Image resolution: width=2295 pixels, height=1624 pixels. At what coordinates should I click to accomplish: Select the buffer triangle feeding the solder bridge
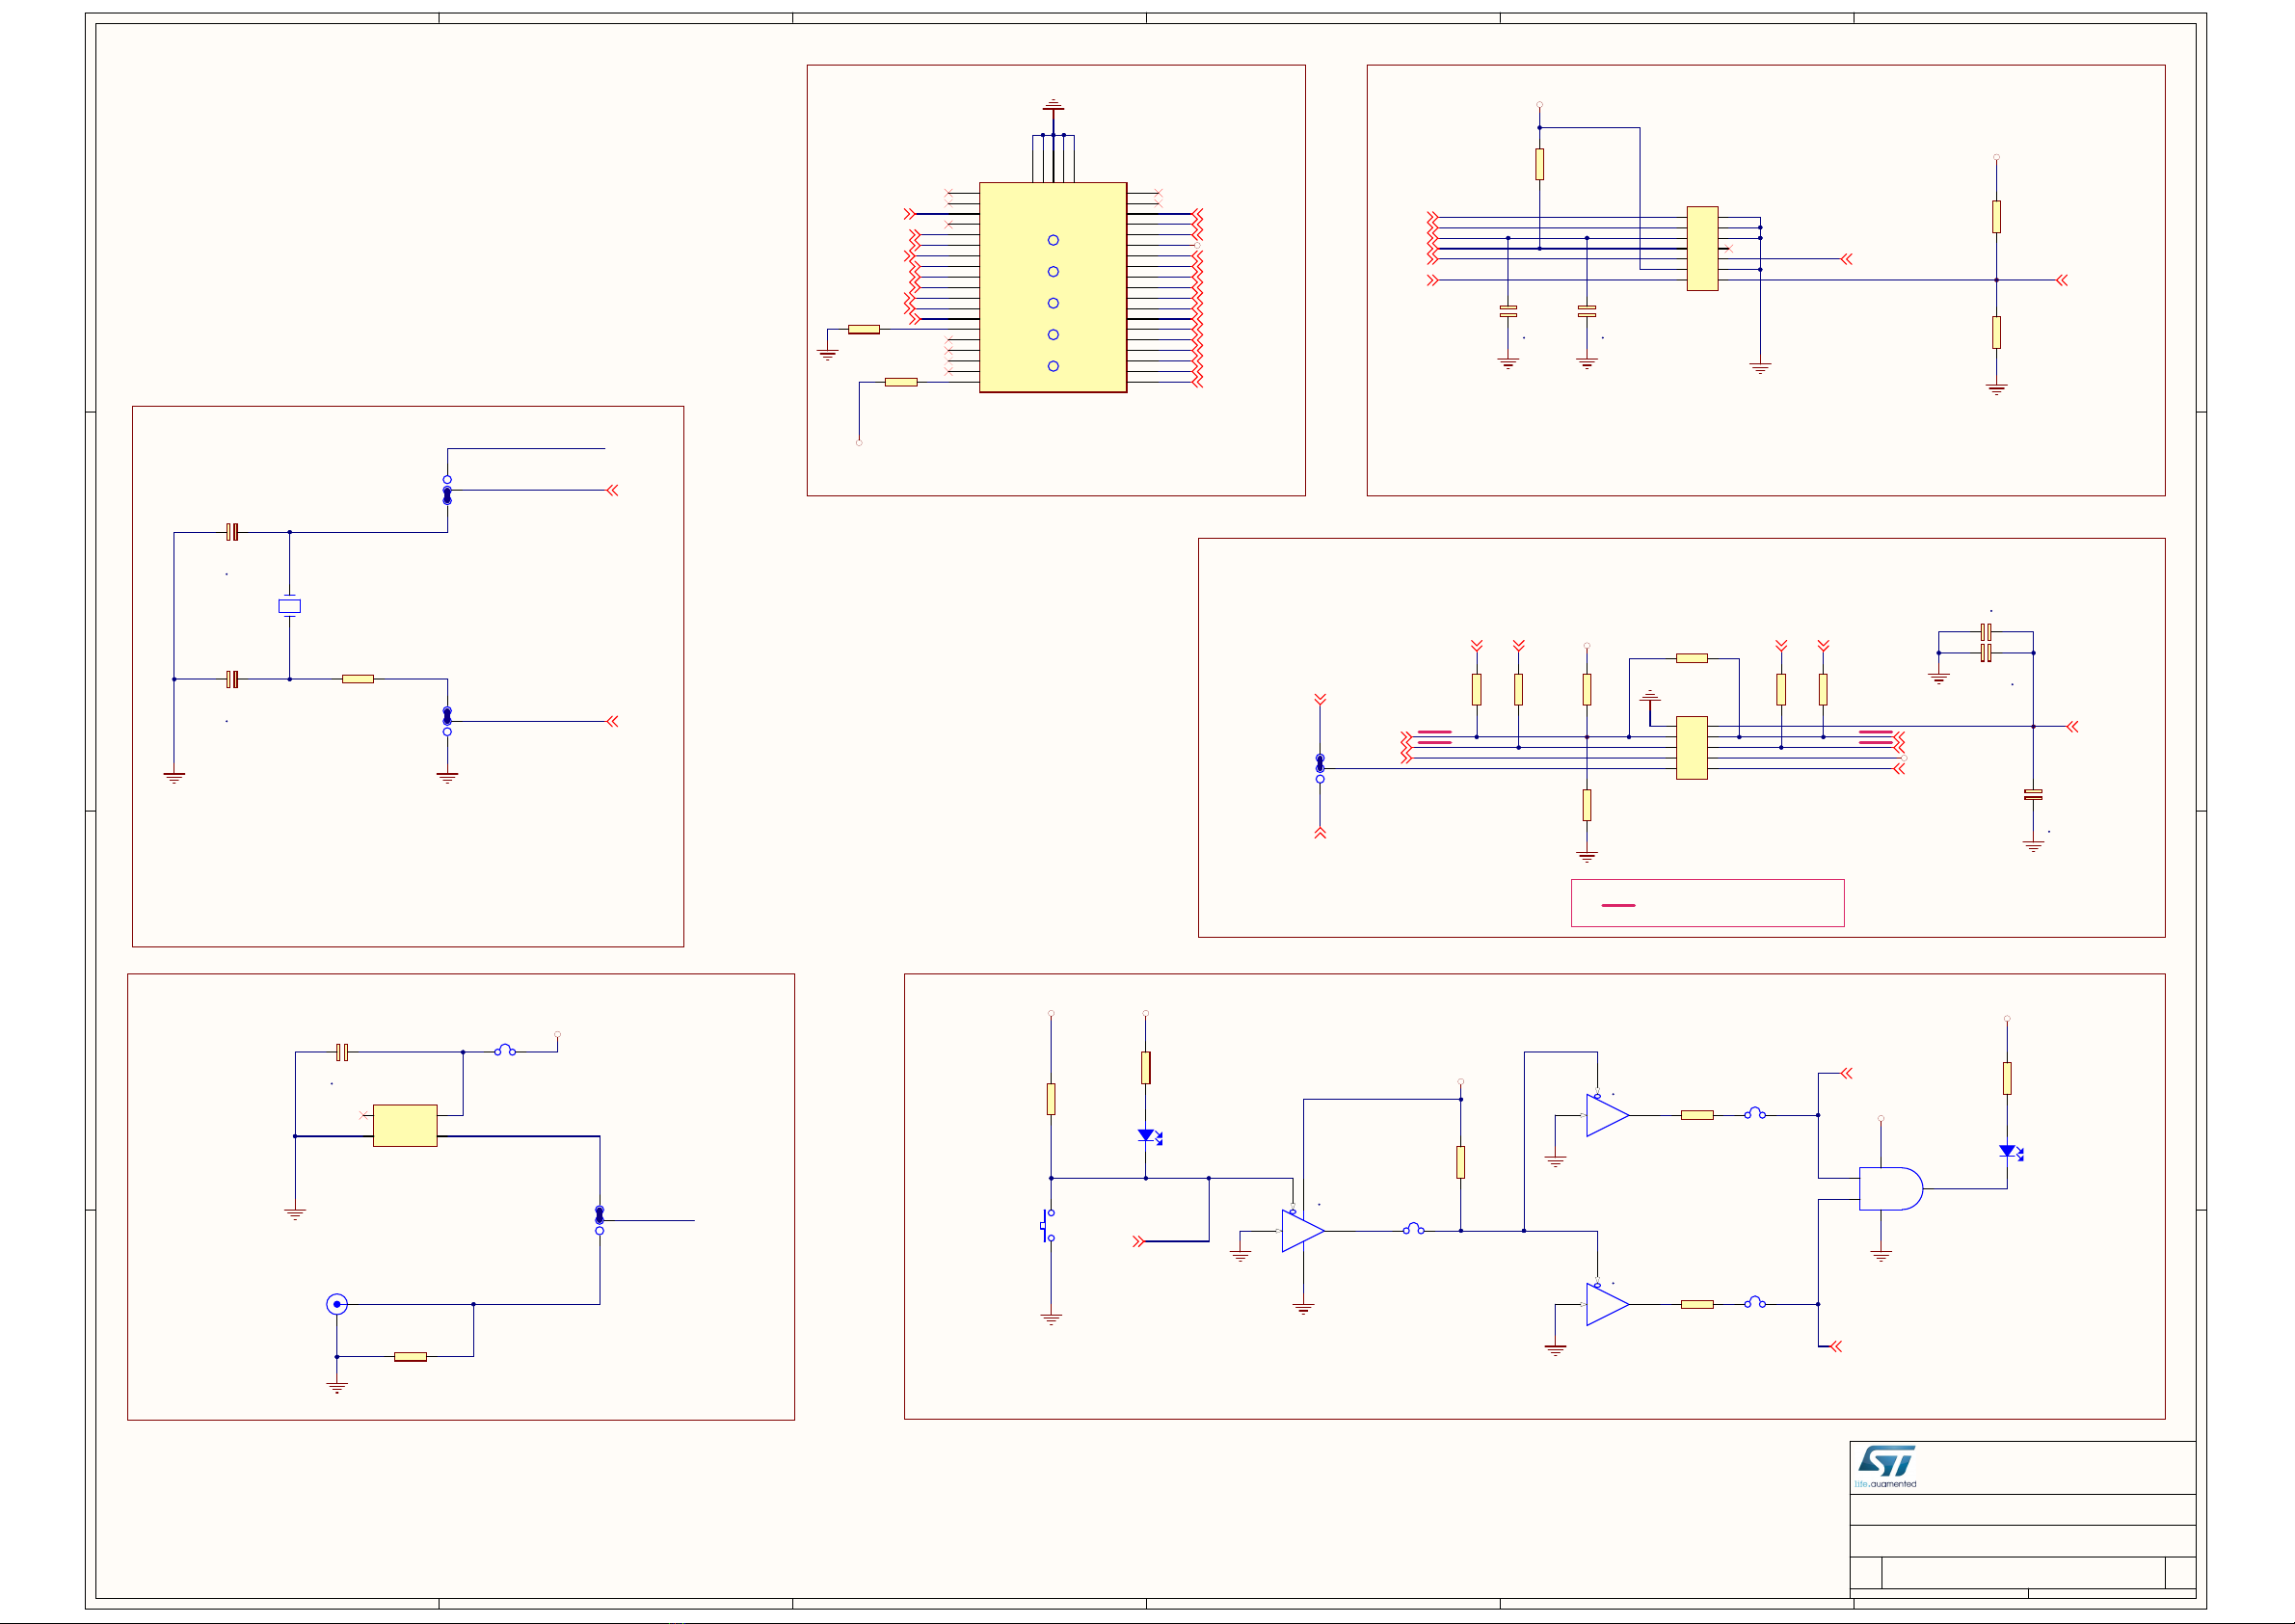pyautogui.click(x=1303, y=1231)
